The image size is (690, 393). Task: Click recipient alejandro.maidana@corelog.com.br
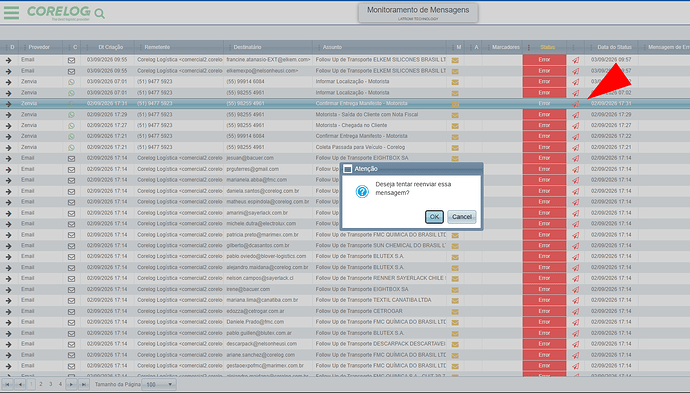pos(267,267)
